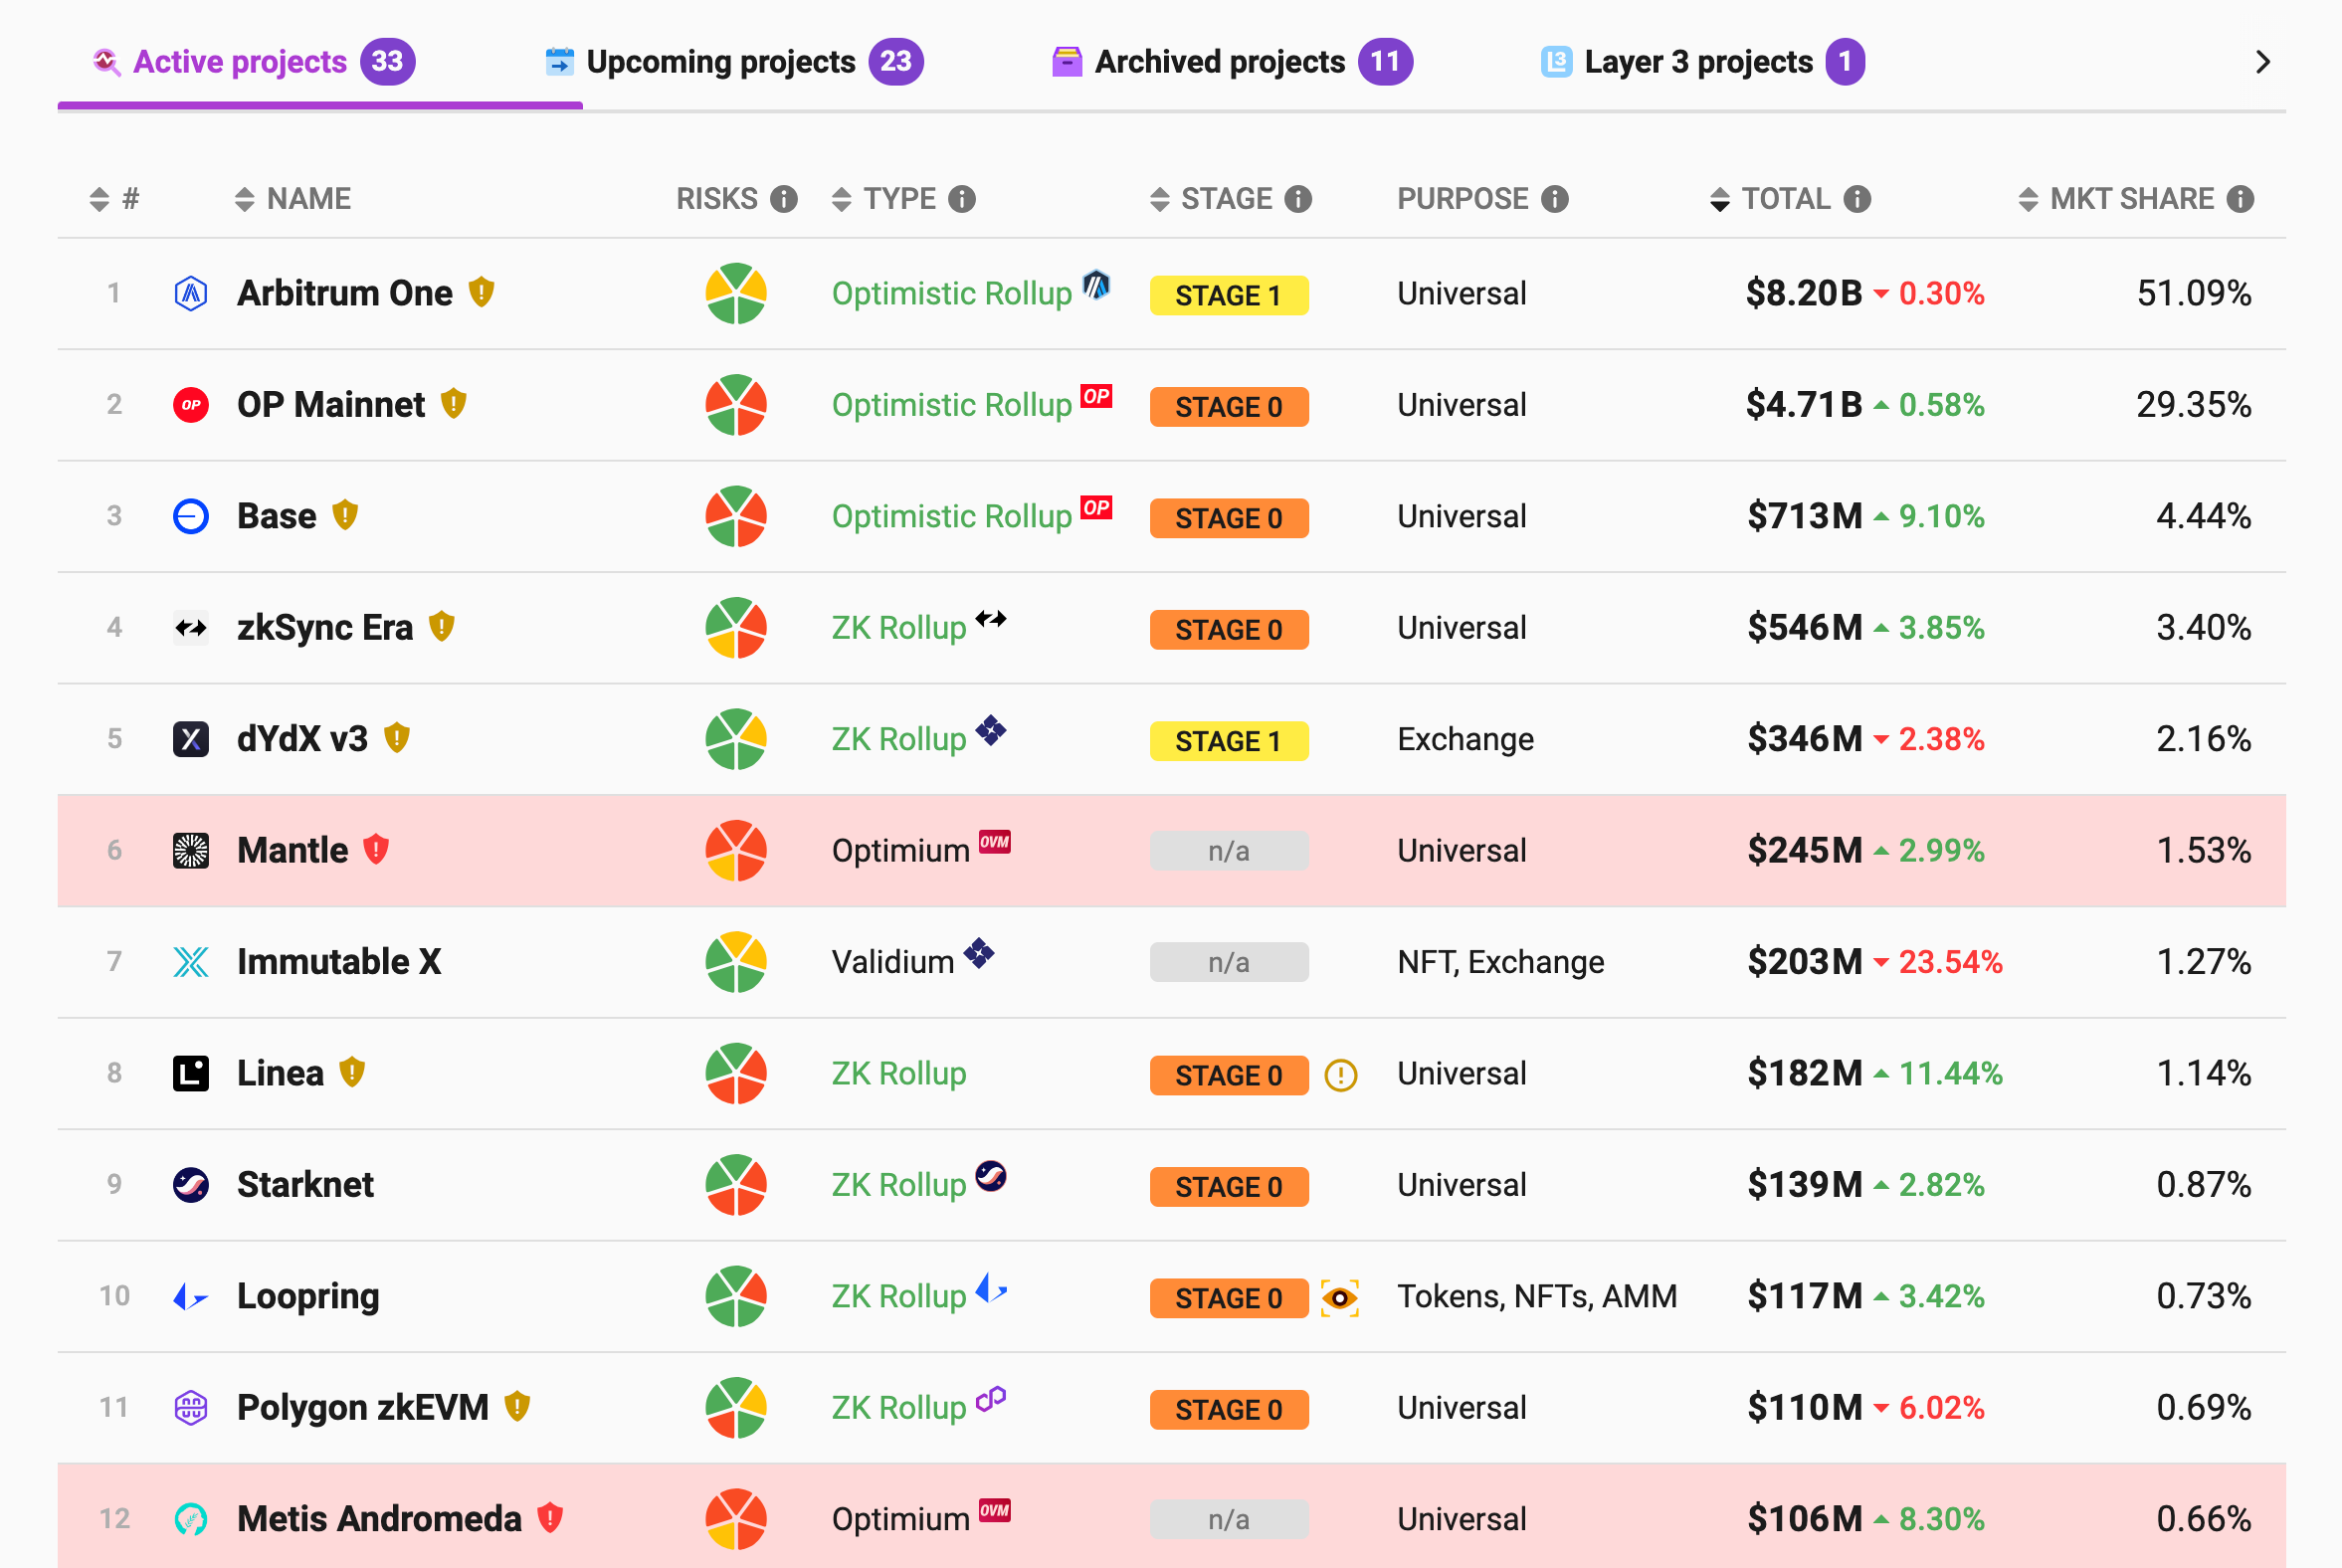Image resolution: width=2342 pixels, height=1568 pixels.
Task: Click STAGE 1 badge for Arbitrum One
Action: click(1229, 296)
